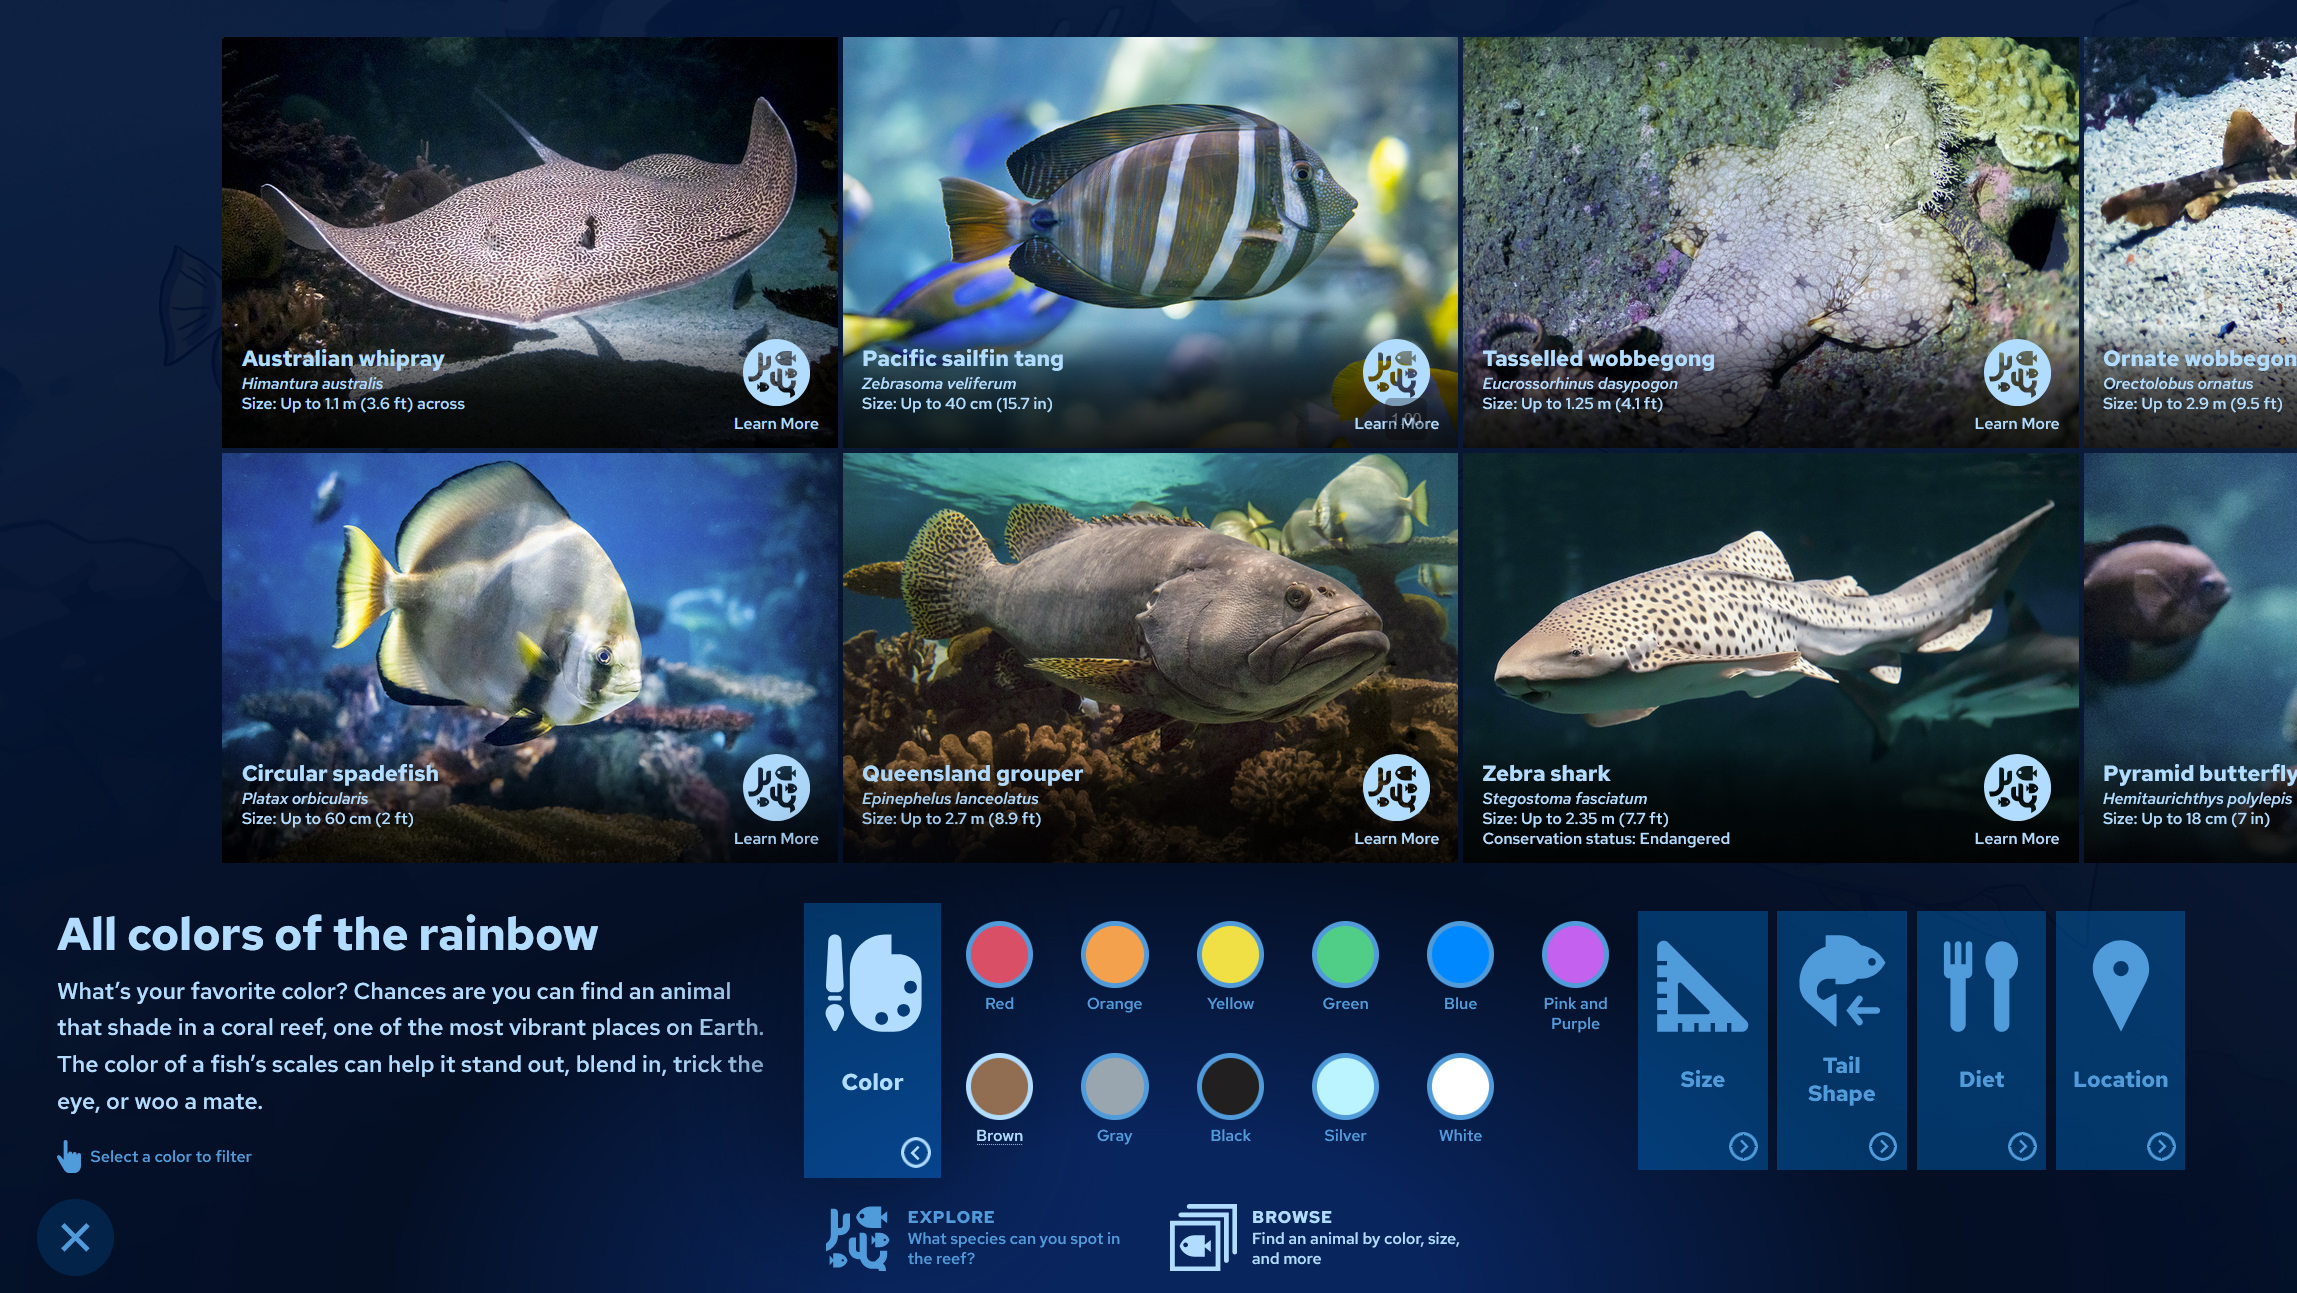This screenshot has height=1293, width=2297.
Task: Close the panel with X button
Action: point(75,1237)
